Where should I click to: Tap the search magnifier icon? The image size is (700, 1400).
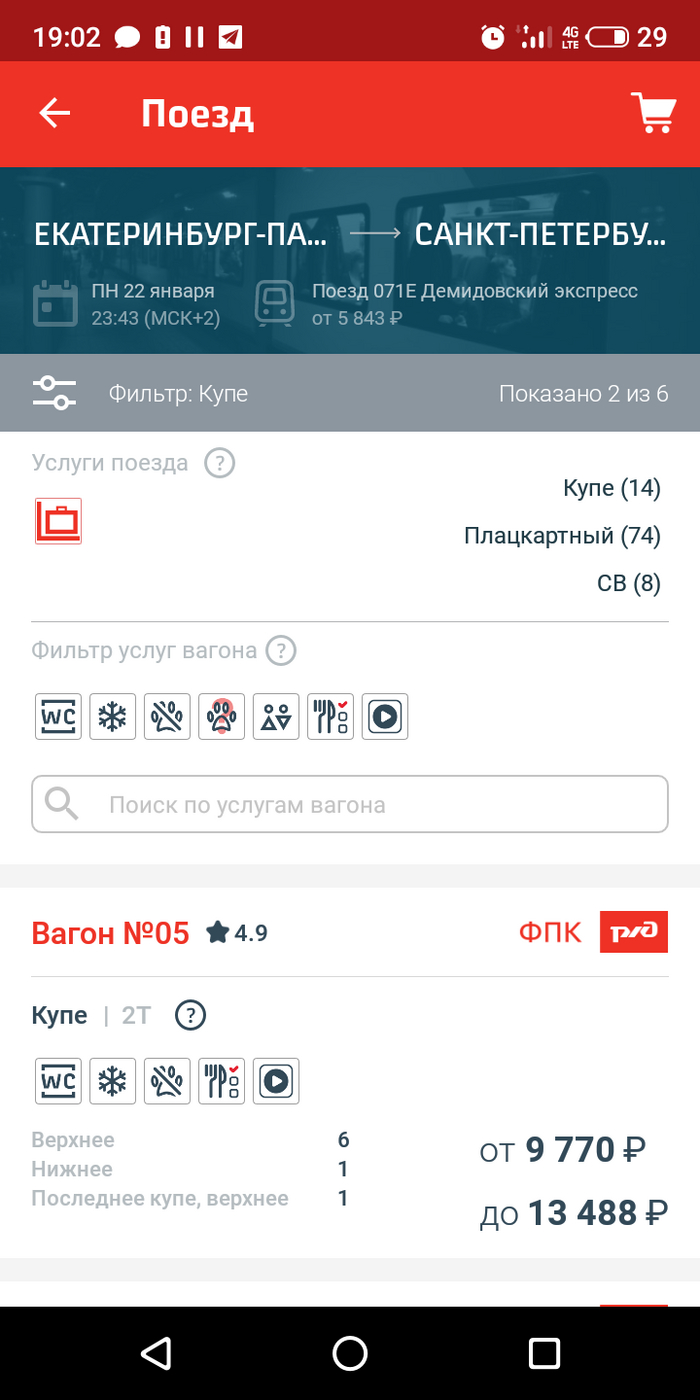(x=63, y=804)
